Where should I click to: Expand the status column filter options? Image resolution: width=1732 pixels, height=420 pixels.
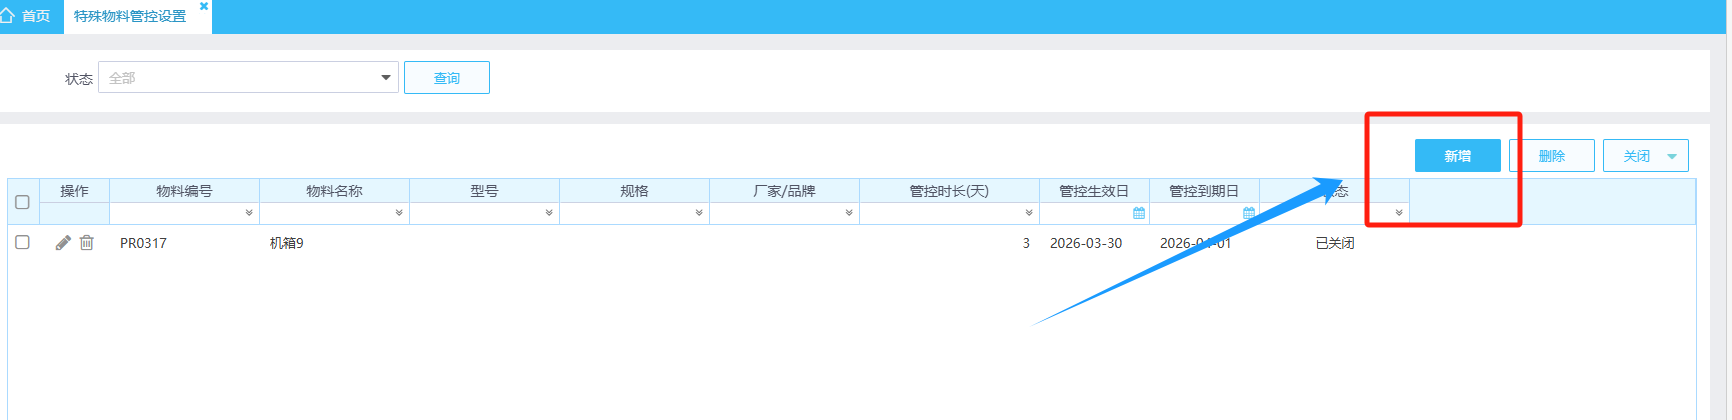[x=1399, y=213]
